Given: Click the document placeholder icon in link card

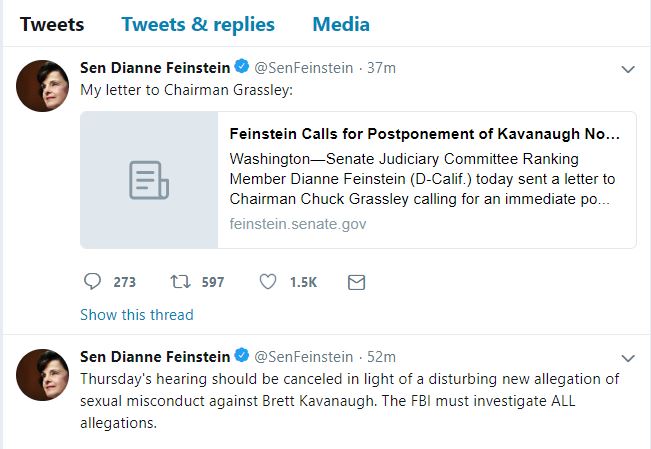Looking at the screenshot, I should click(149, 180).
